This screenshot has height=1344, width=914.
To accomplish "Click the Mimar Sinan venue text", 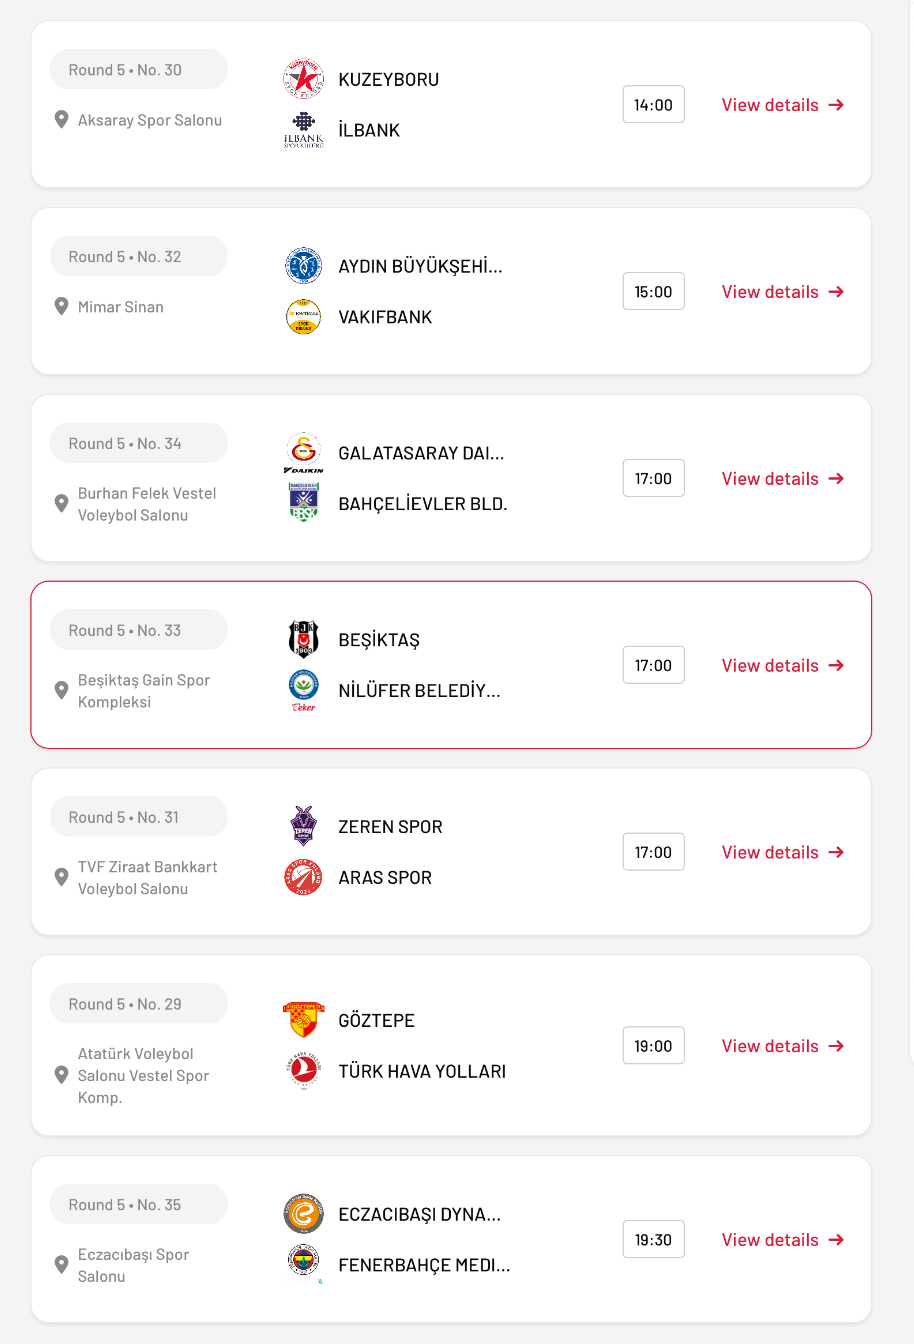I will (121, 307).
